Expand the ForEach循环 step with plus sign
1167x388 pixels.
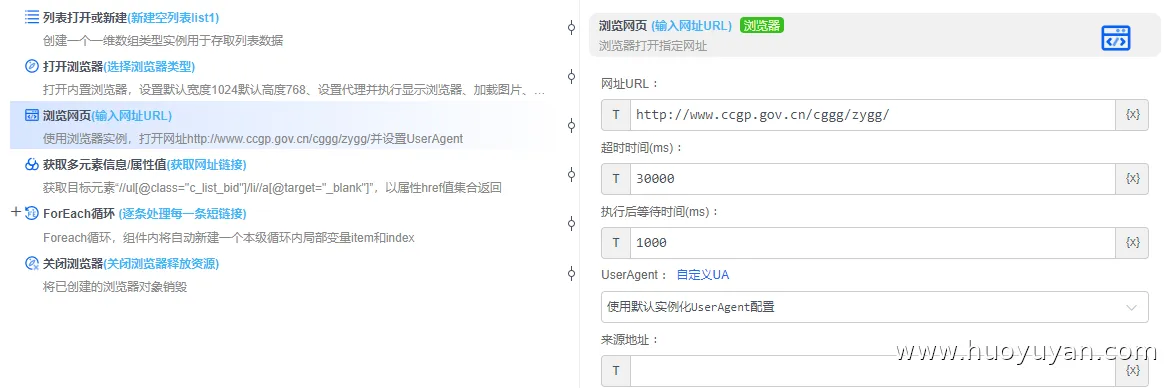coord(16,212)
